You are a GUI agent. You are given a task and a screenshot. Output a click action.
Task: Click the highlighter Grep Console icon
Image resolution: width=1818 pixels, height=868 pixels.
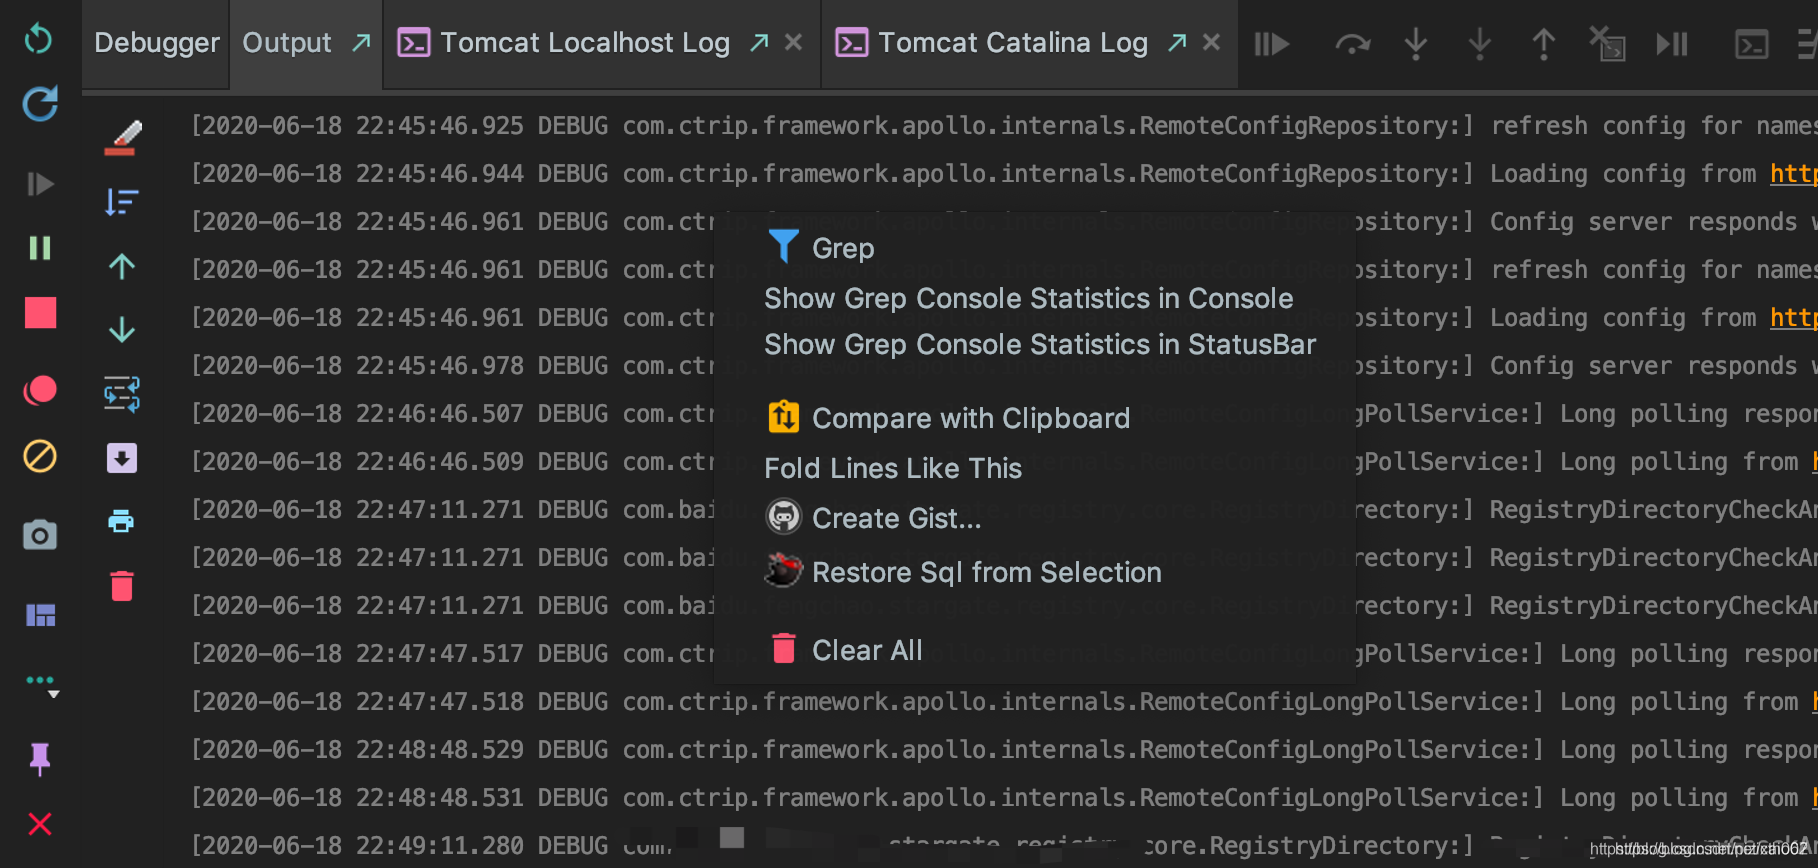pyautogui.click(x=123, y=138)
